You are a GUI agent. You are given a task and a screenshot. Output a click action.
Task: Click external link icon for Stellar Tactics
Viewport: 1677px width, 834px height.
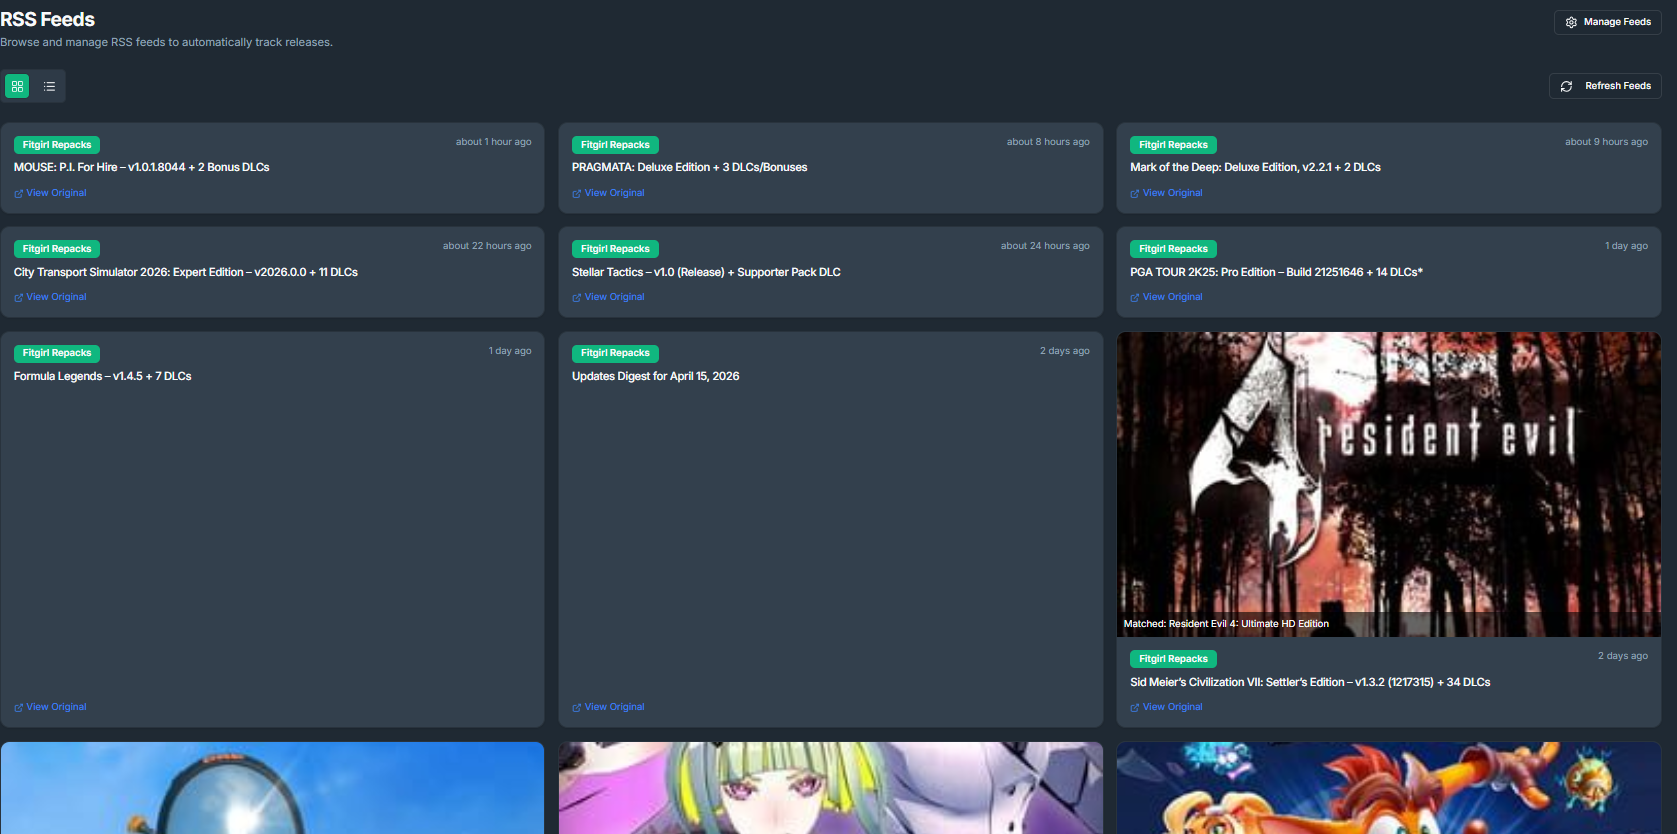(577, 298)
